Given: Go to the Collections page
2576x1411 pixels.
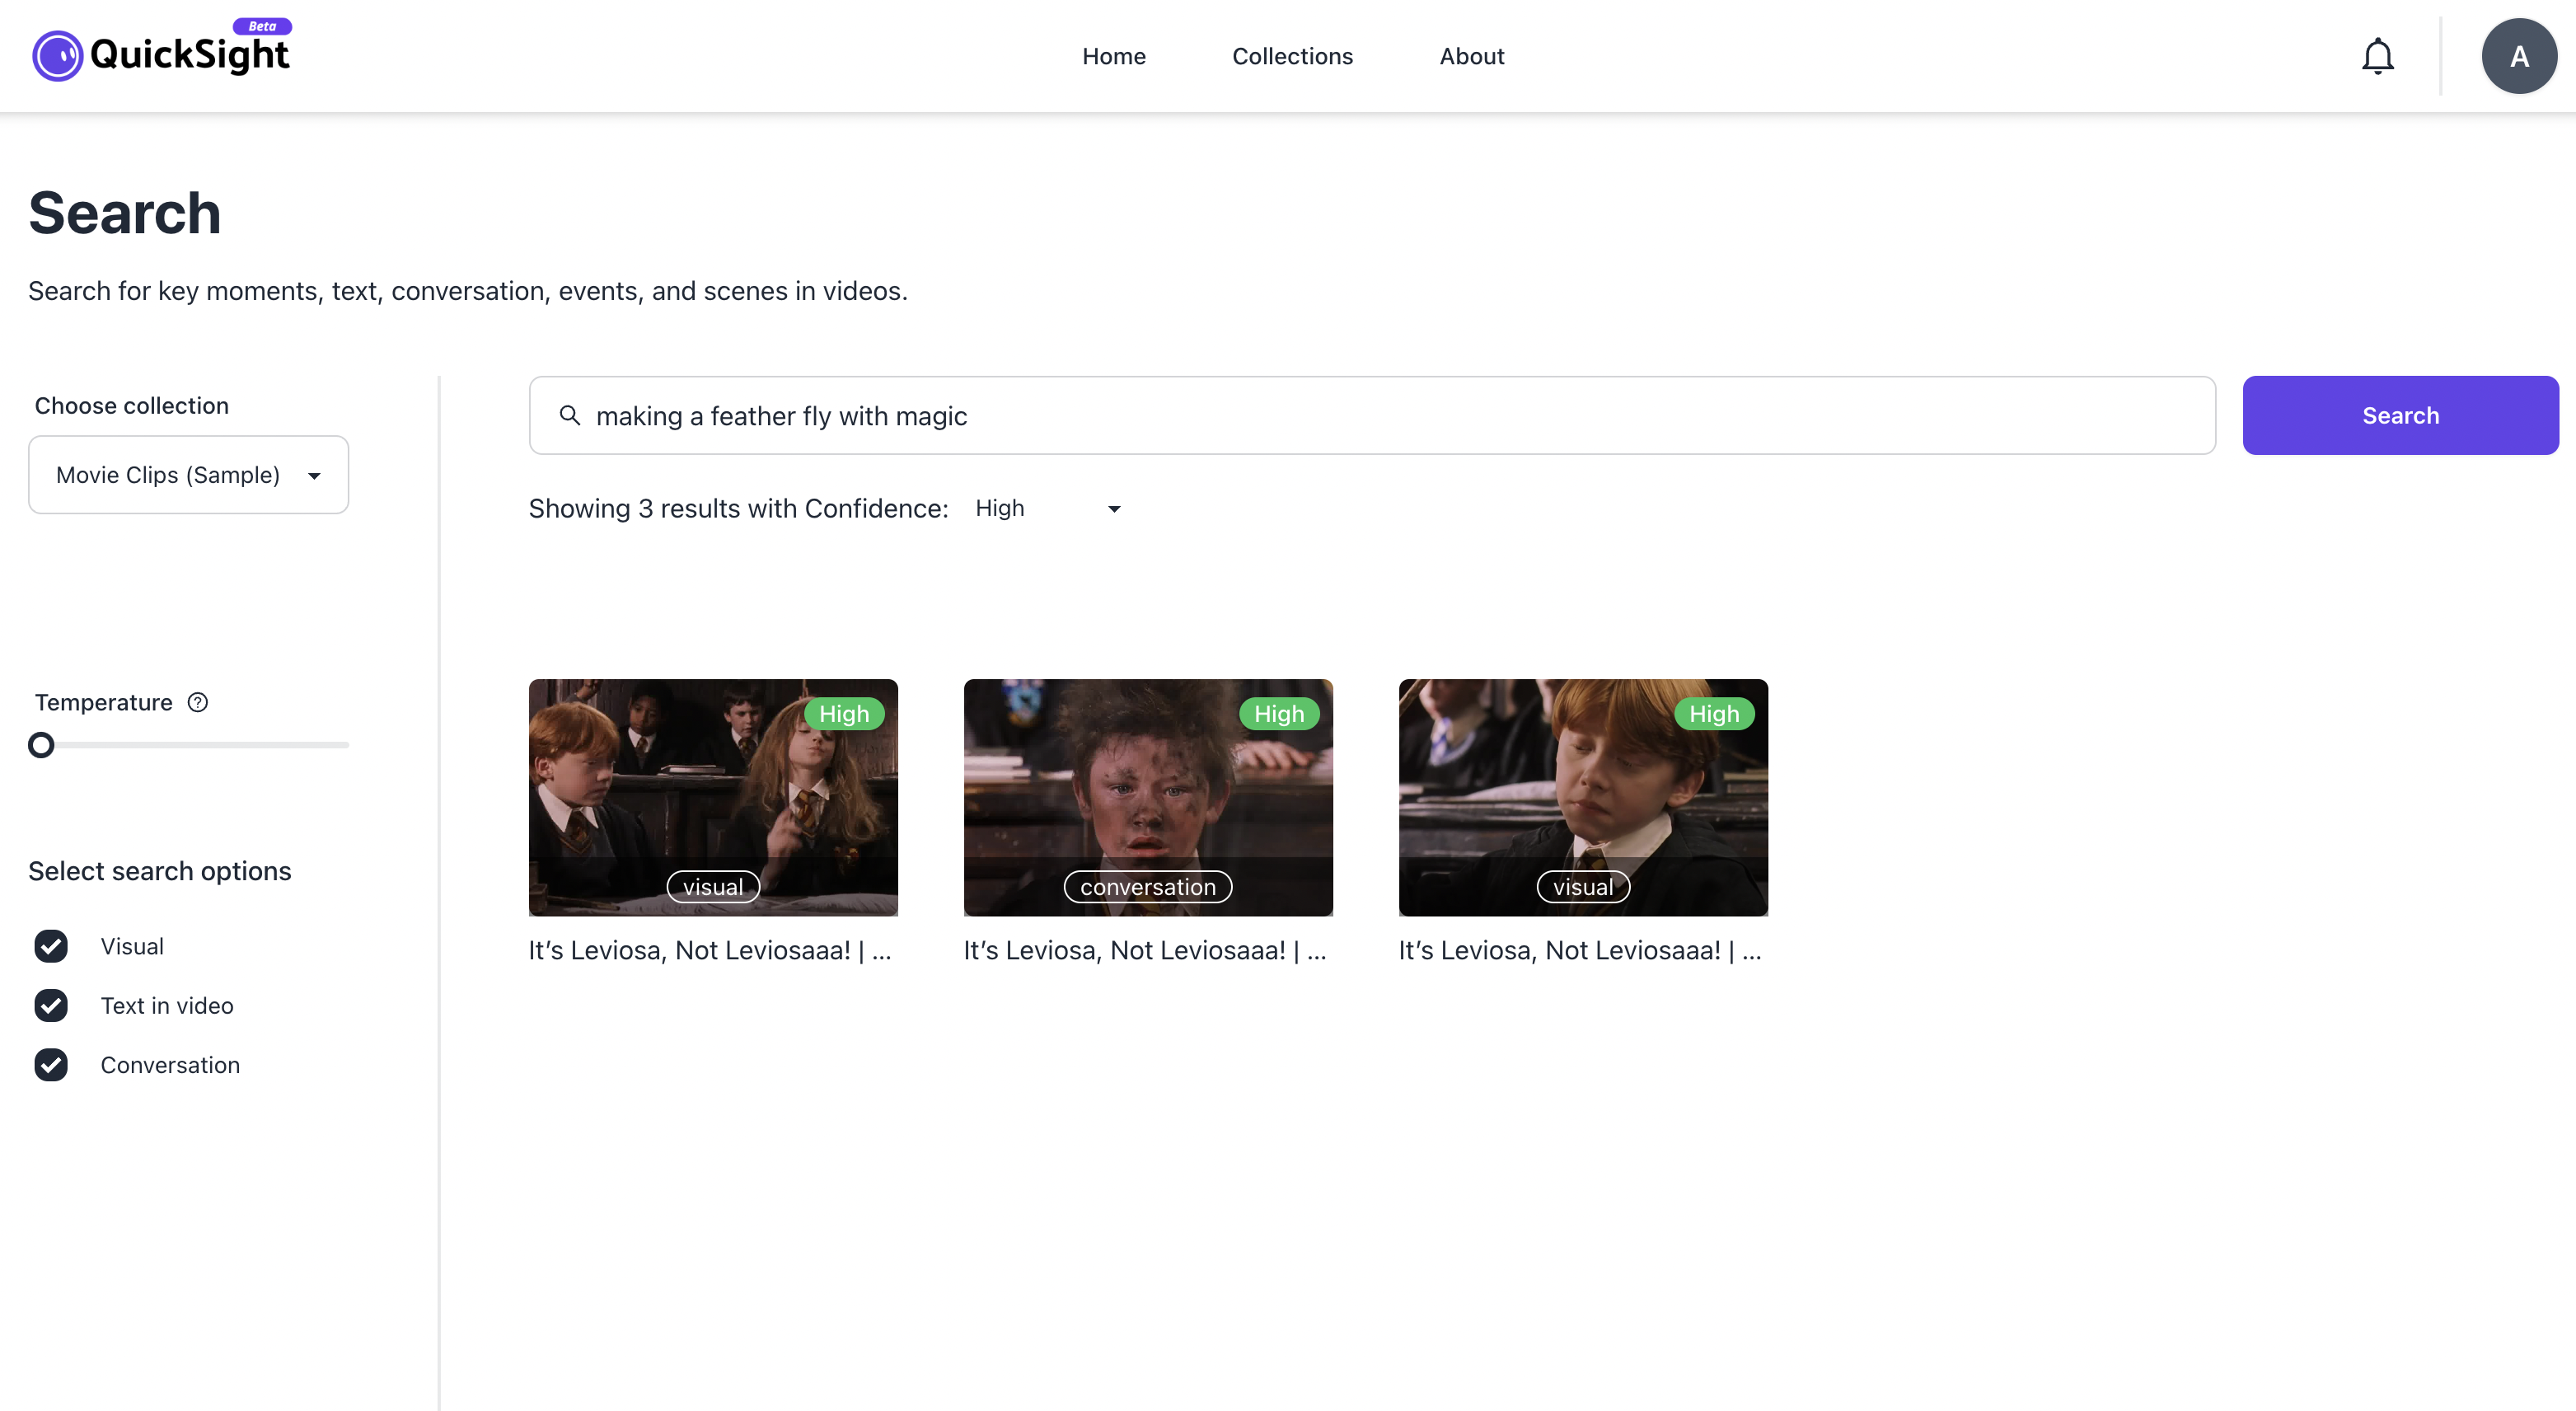Looking at the screenshot, I should 1292,56.
